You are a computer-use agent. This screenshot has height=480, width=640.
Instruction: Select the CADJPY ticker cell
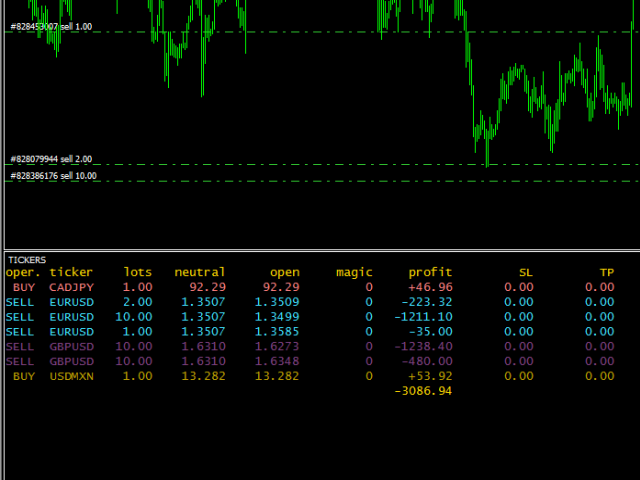tap(71, 287)
